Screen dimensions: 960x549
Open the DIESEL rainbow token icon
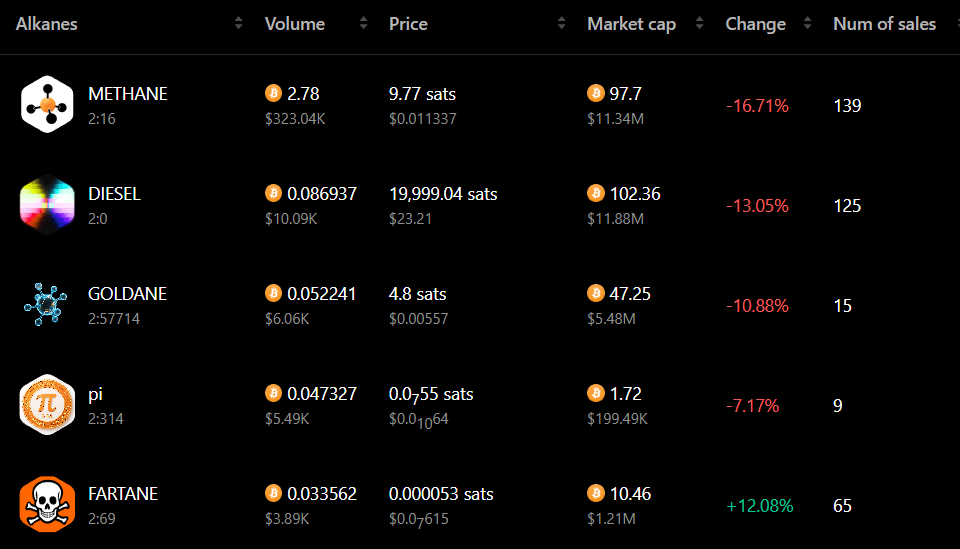pos(47,204)
